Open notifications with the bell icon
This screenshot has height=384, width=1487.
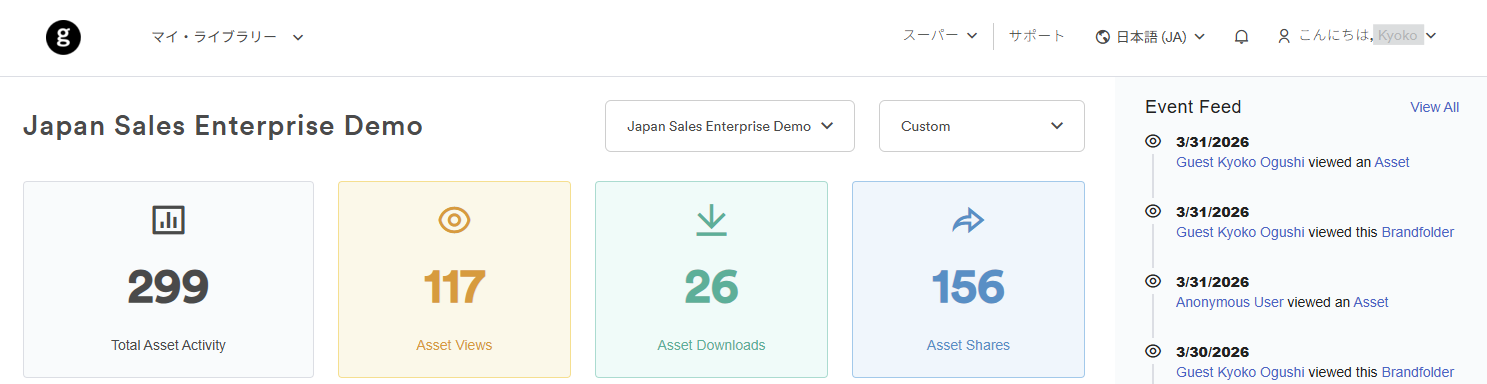[1241, 37]
